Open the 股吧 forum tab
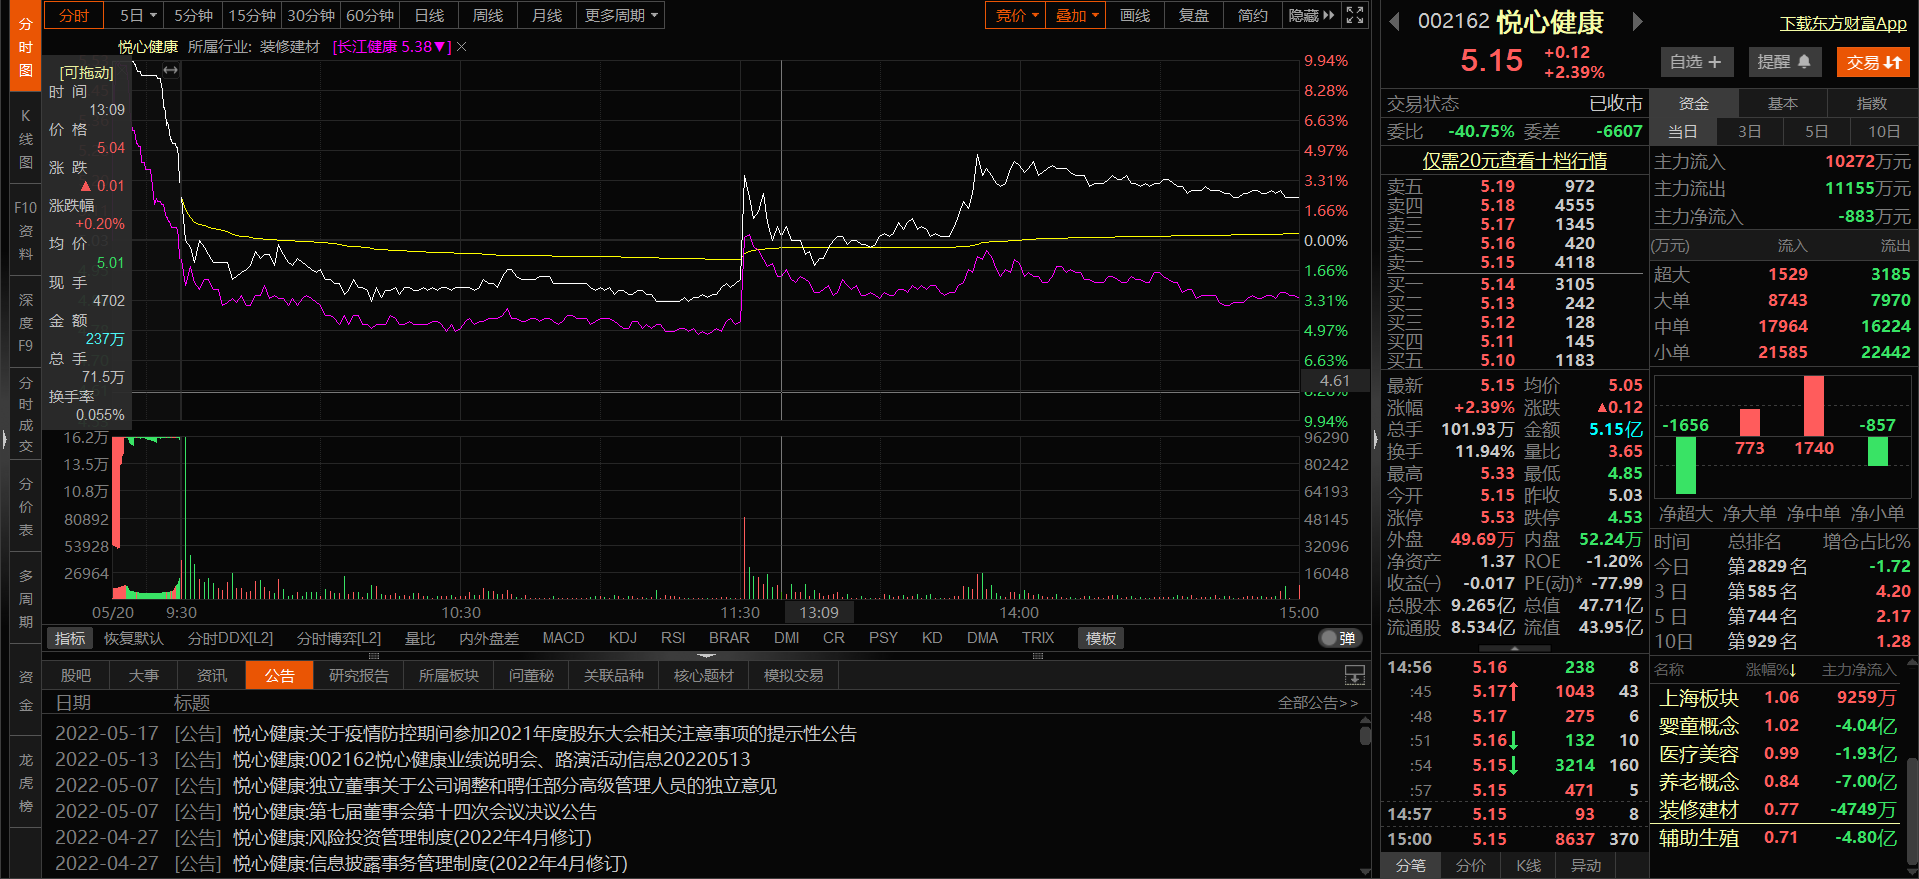This screenshot has height=879, width=1919. 76,675
